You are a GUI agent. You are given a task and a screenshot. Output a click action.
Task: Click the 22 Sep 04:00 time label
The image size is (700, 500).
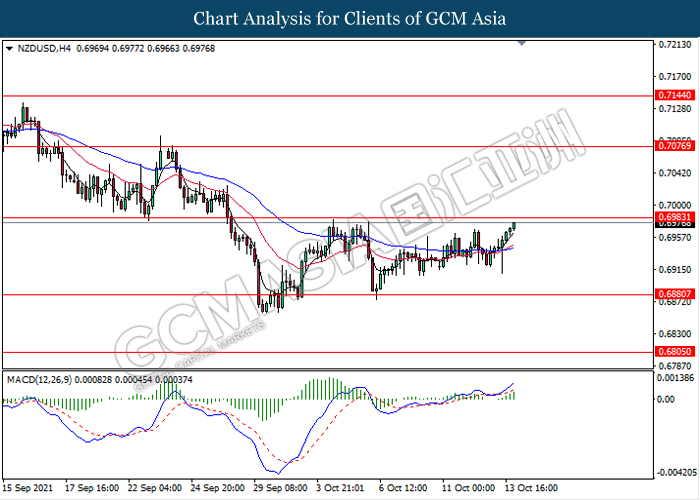tap(155, 488)
